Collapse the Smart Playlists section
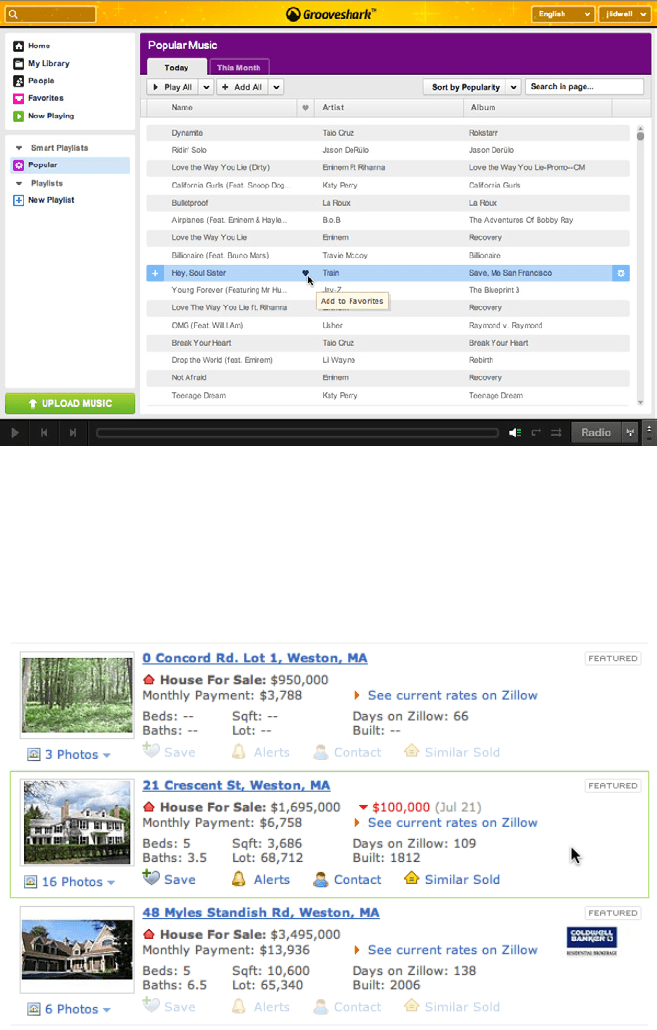The width and height of the screenshot is (657, 1030). click(18, 148)
